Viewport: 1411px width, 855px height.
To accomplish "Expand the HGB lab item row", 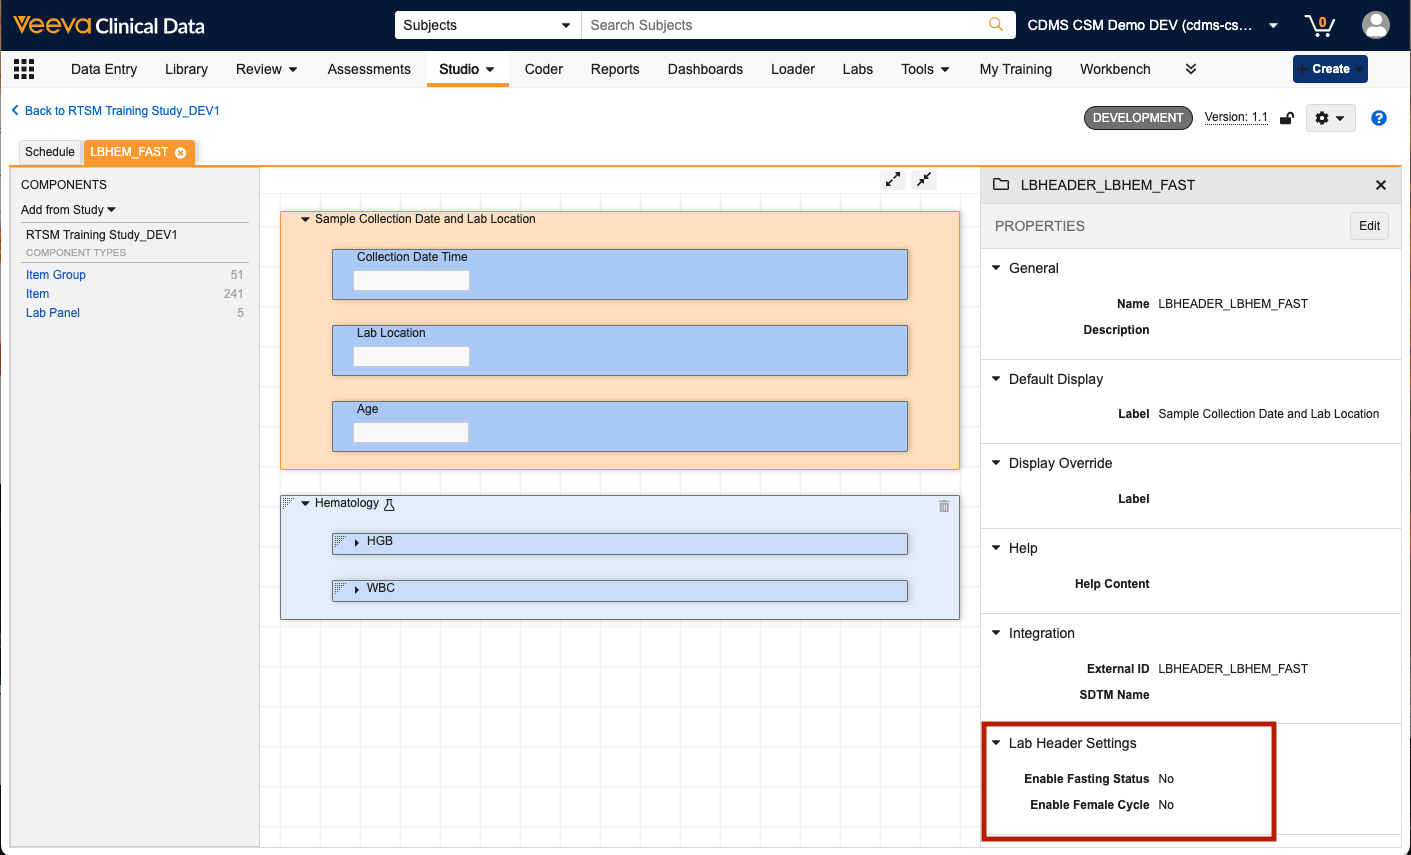I will point(357,542).
